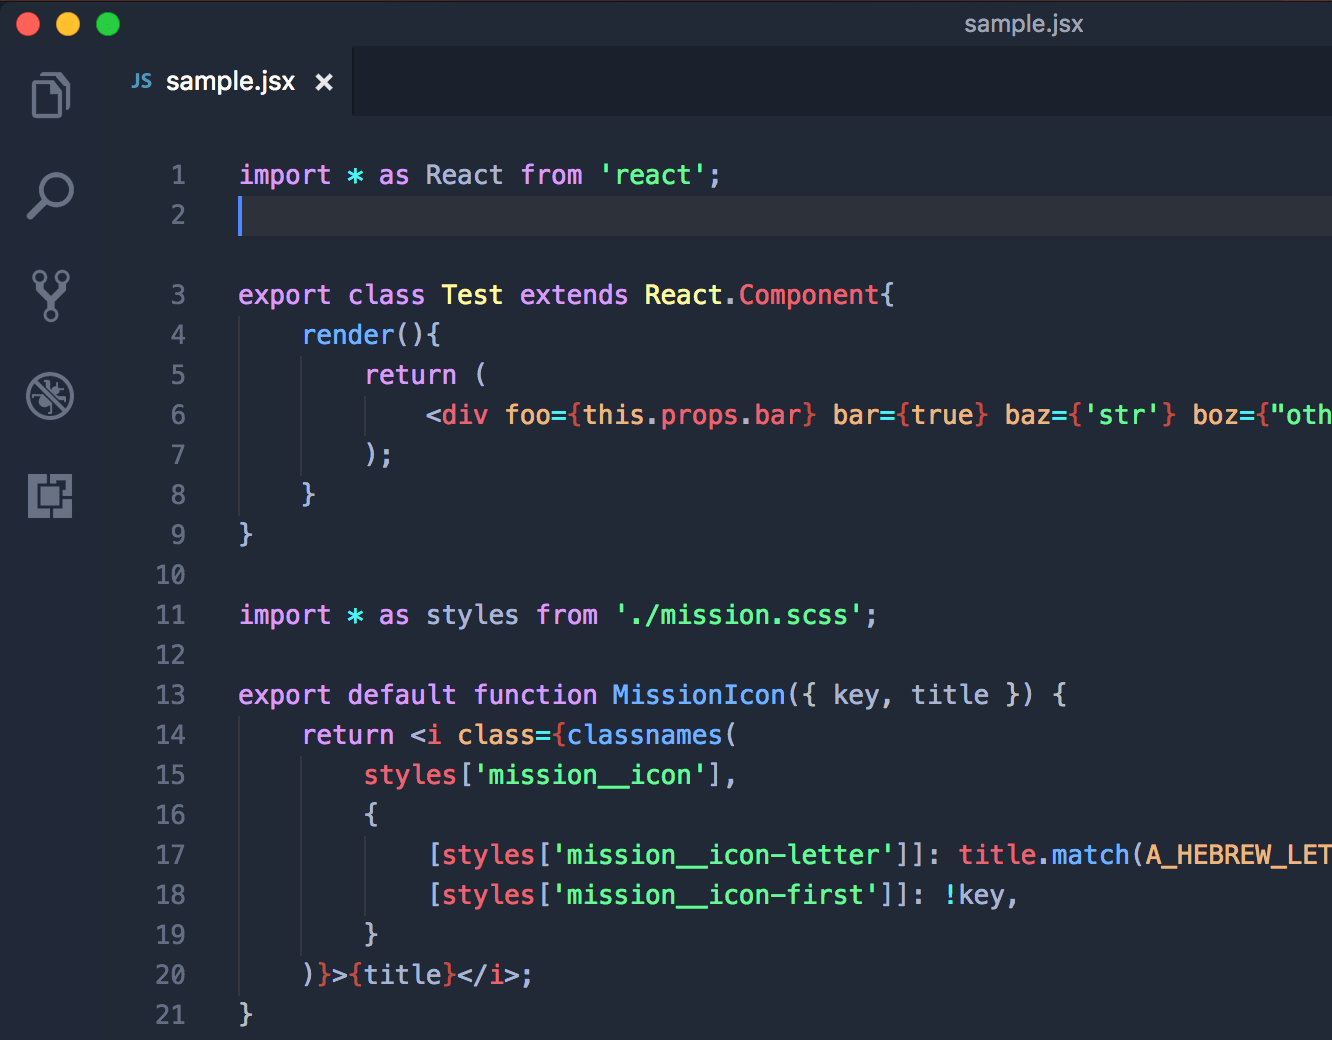Click the sample.jsx title in the title bar
1332x1040 pixels.
1023,23
